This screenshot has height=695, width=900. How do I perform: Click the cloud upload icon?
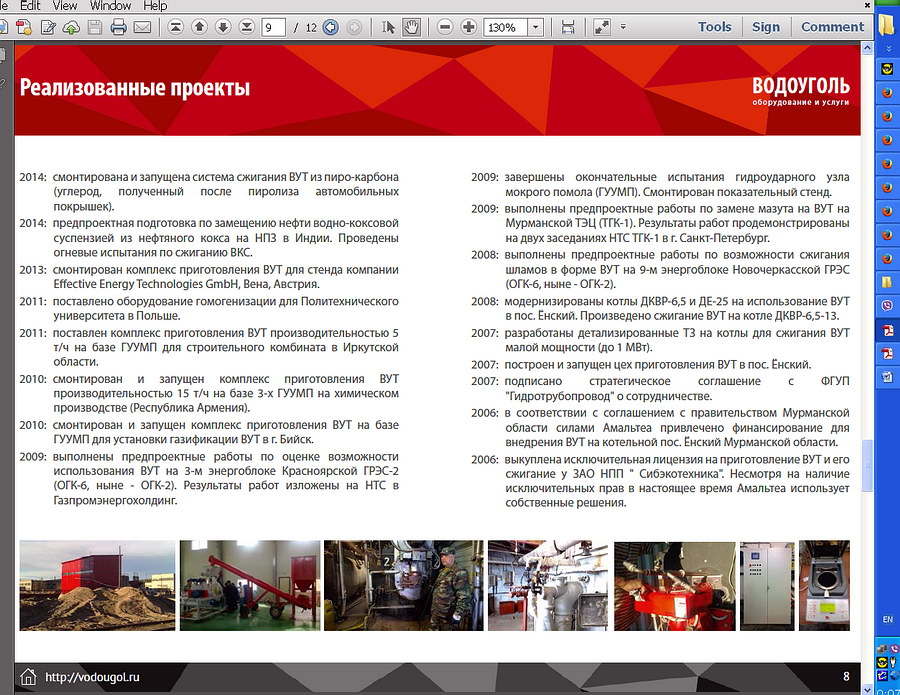click(x=71, y=27)
